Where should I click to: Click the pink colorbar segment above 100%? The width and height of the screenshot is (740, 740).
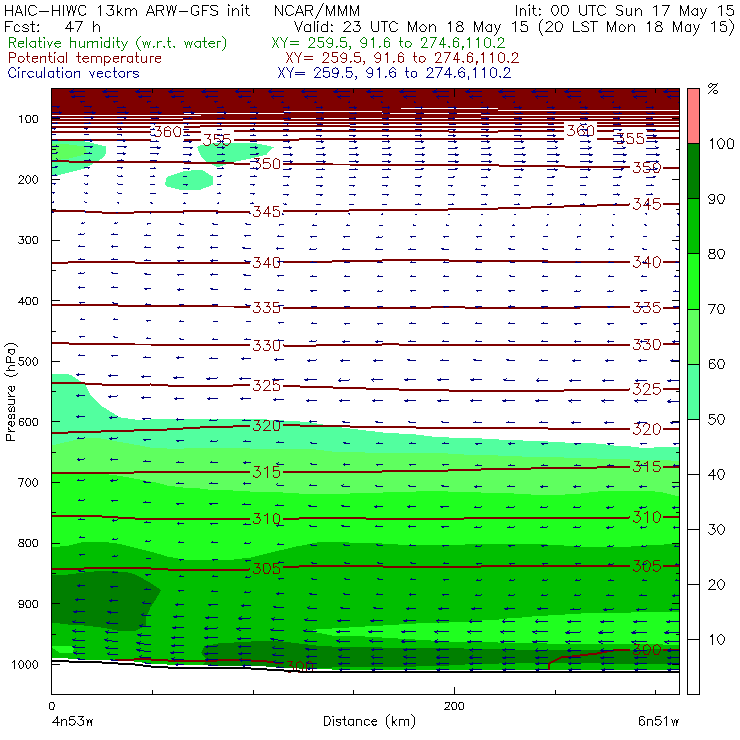693,116
